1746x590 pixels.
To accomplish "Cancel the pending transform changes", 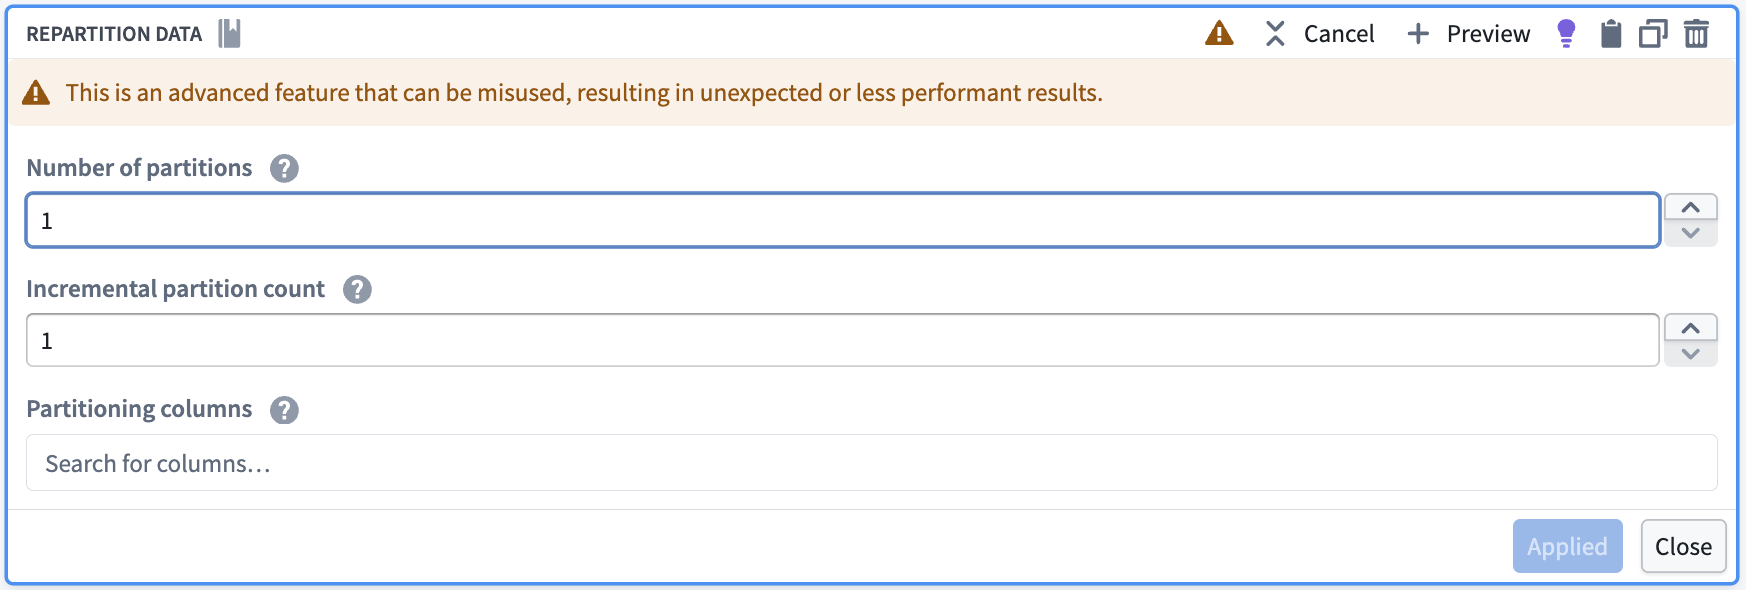I will [1337, 33].
